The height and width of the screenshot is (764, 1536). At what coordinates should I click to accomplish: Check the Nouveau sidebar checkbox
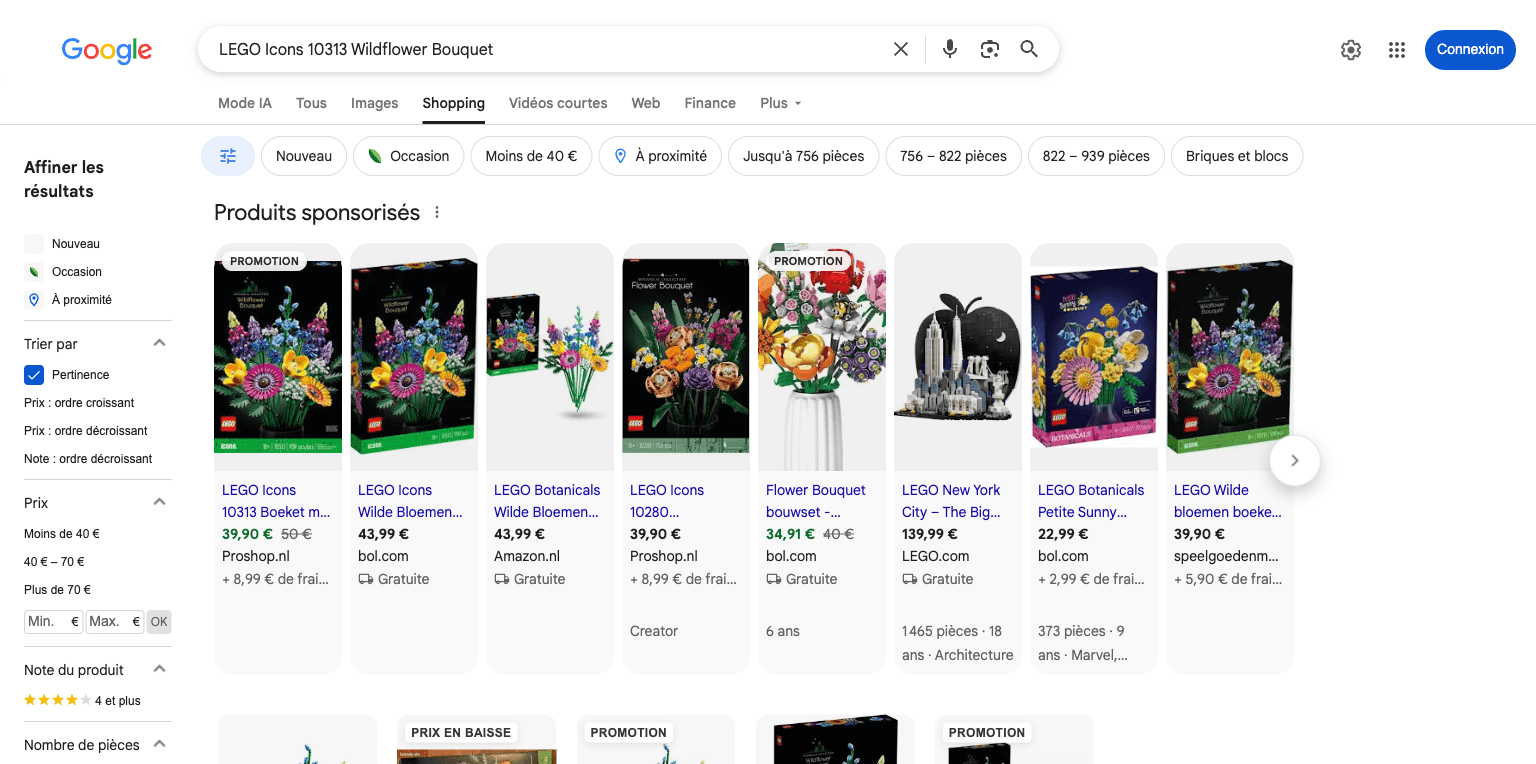point(34,244)
